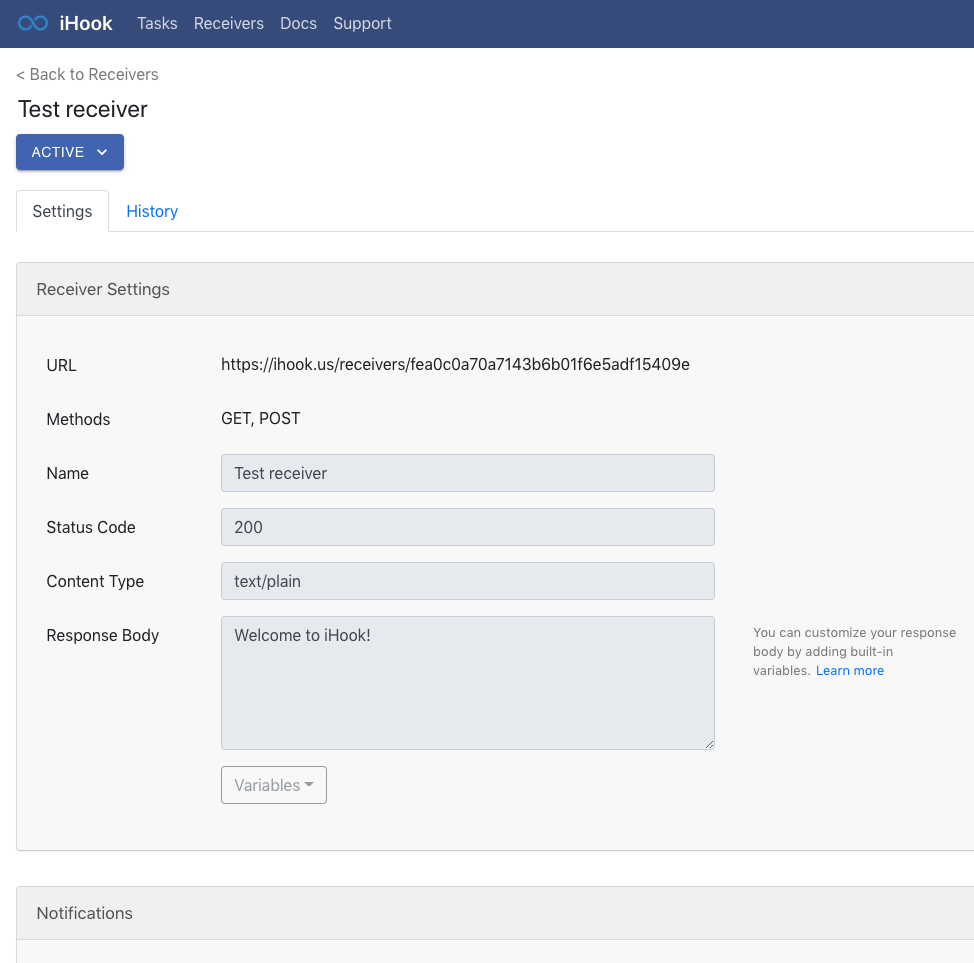Focus the Content Type input field
Image resolution: width=974 pixels, height=963 pixels.
tap(468, 582)
